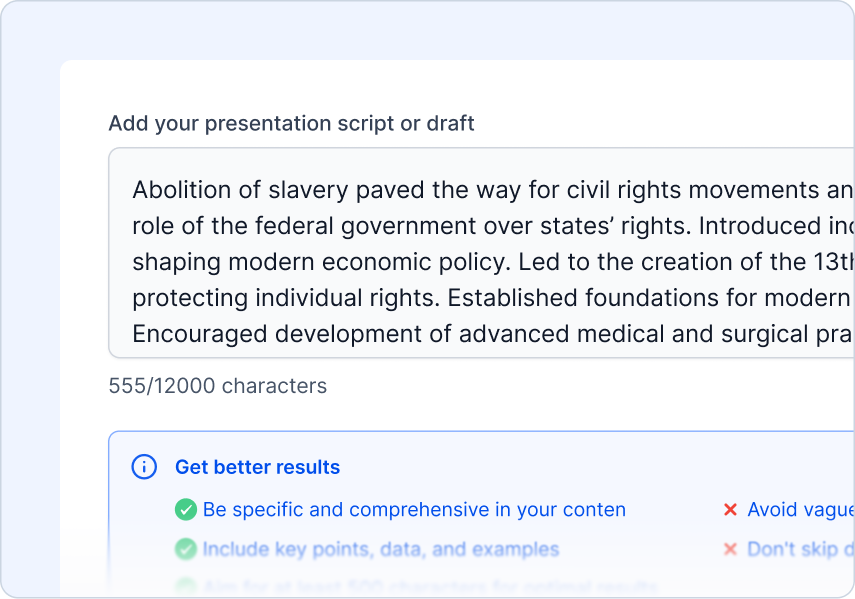
Task: Select the green check icon next to Include key points
Action: (187, 549)
